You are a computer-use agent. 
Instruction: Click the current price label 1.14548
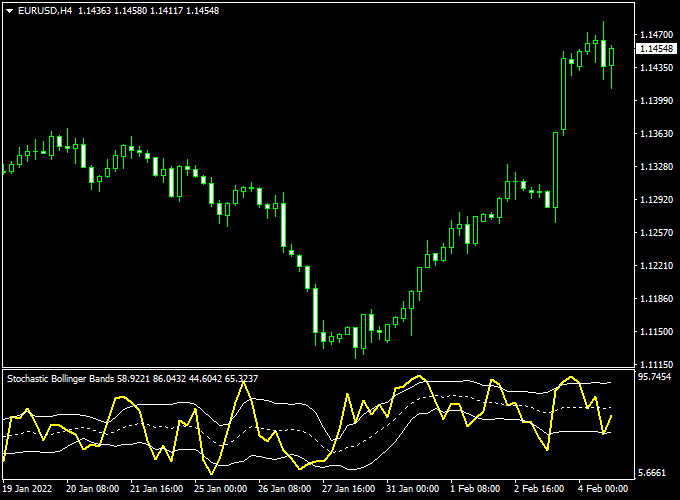tap(656, 49)
